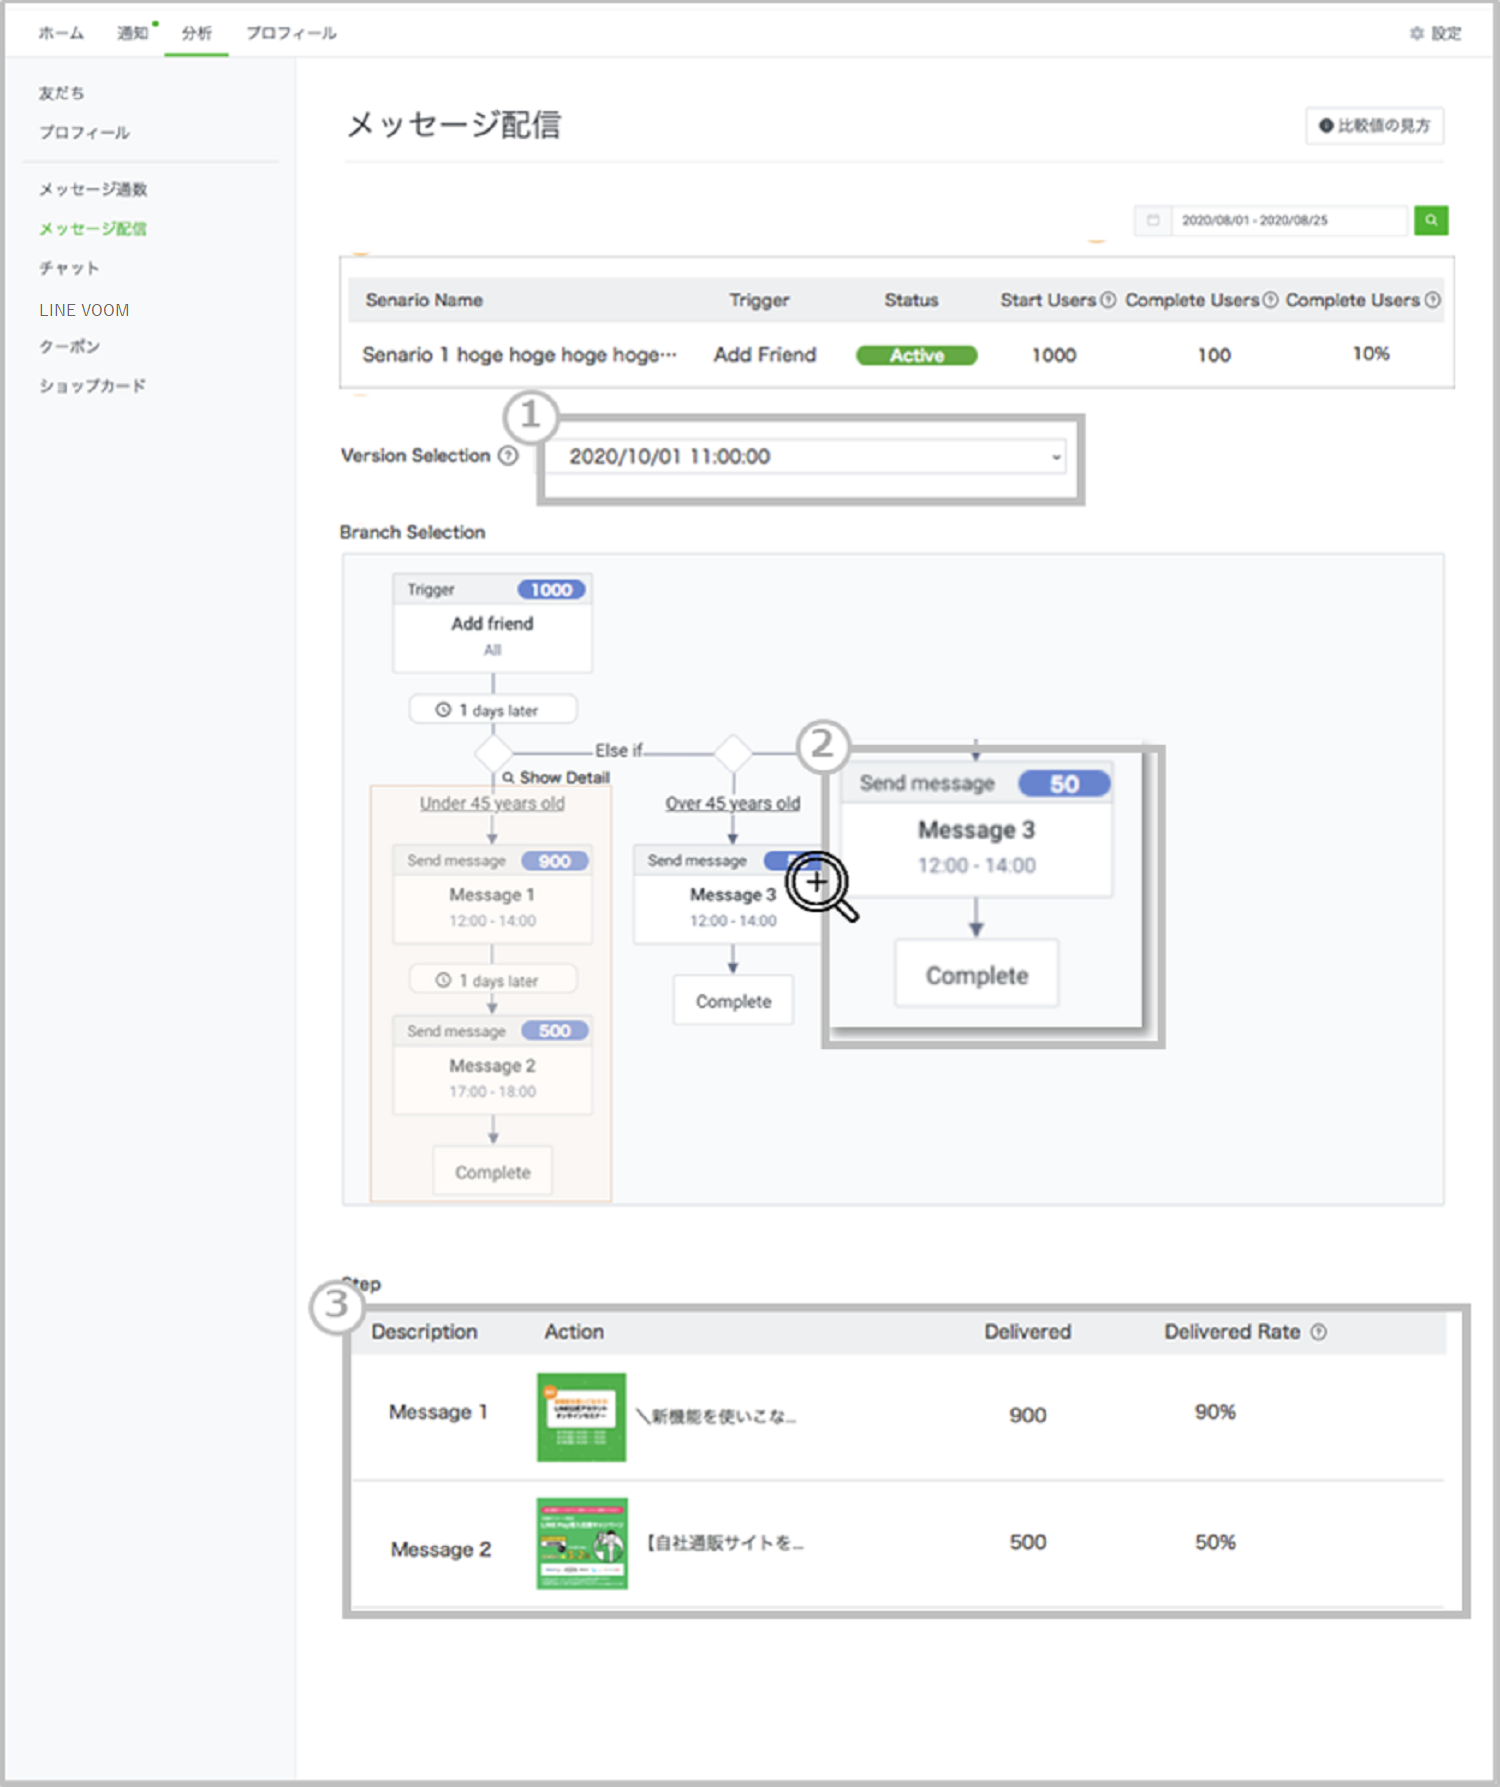Click help icon beside Start Users header

click(1108, 300)
